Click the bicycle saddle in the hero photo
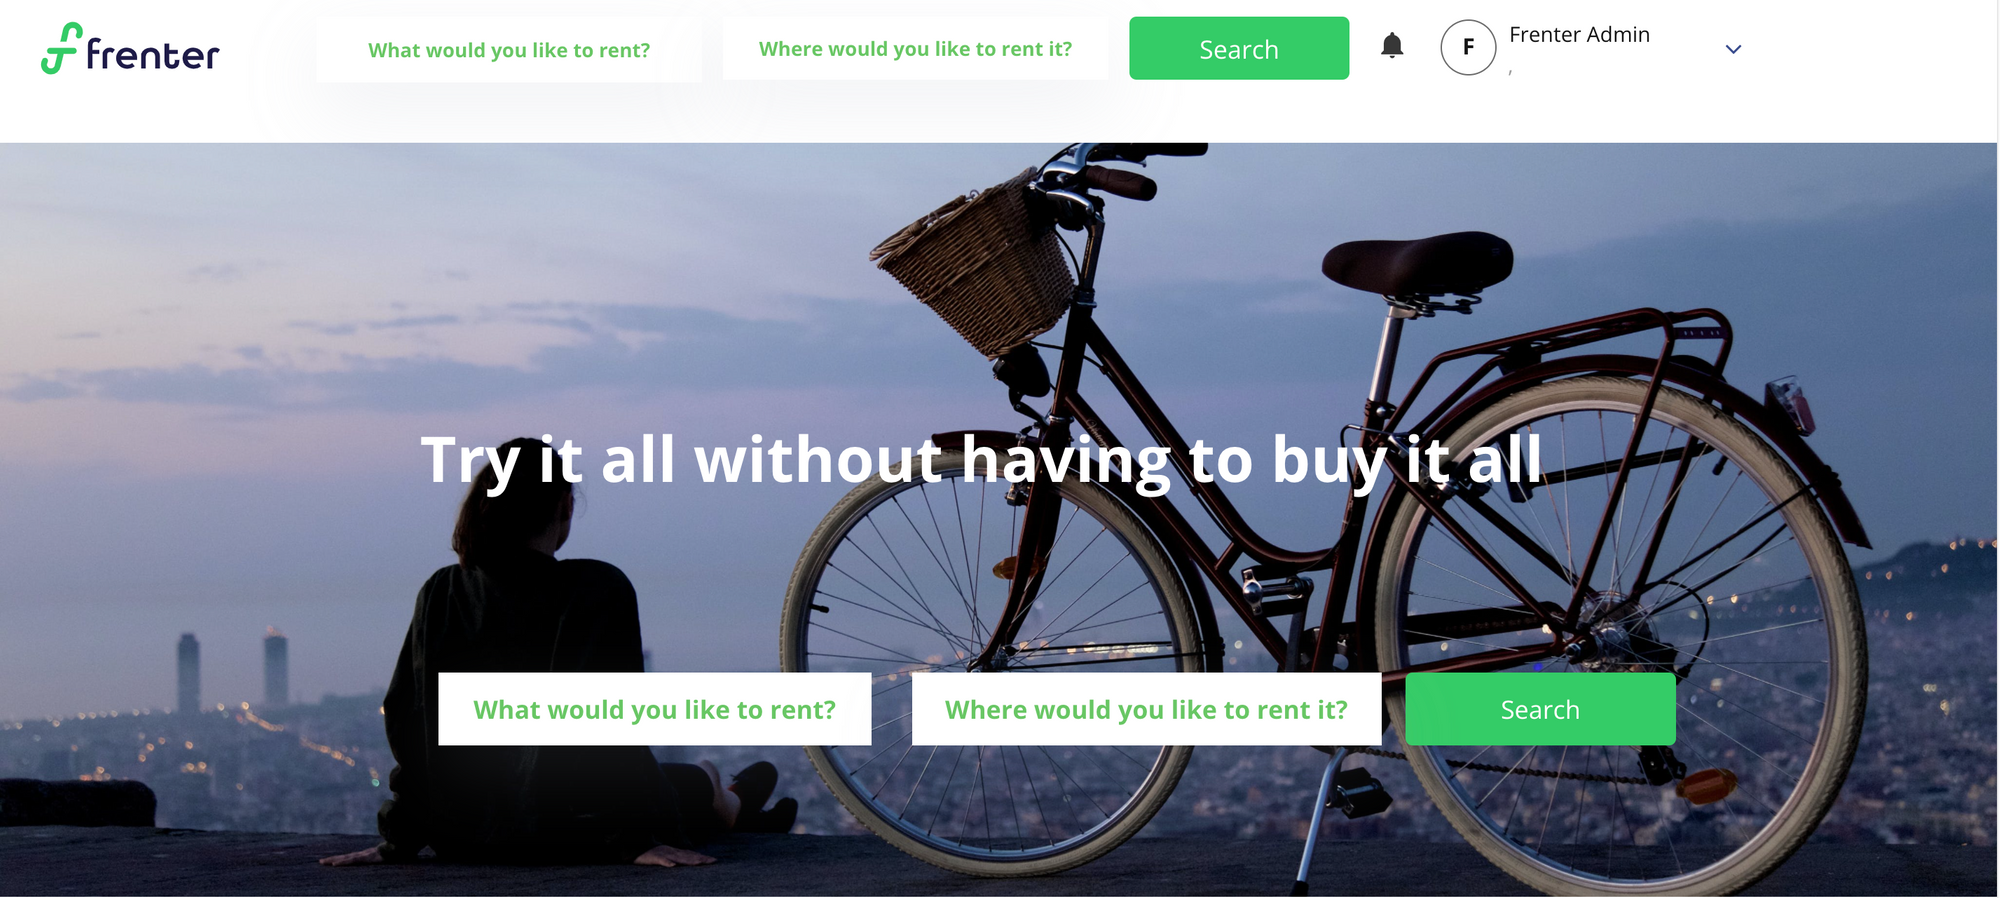The height and width of the screenshot is (898, 2000). click(x=1418, y=262)
